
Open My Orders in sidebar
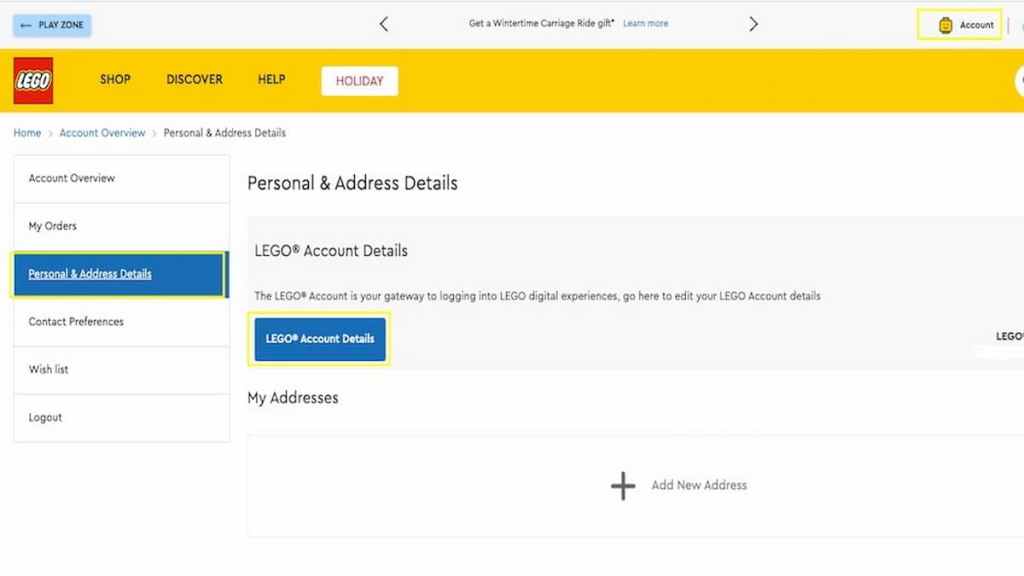pyautogui.click(x=121, y=226)
